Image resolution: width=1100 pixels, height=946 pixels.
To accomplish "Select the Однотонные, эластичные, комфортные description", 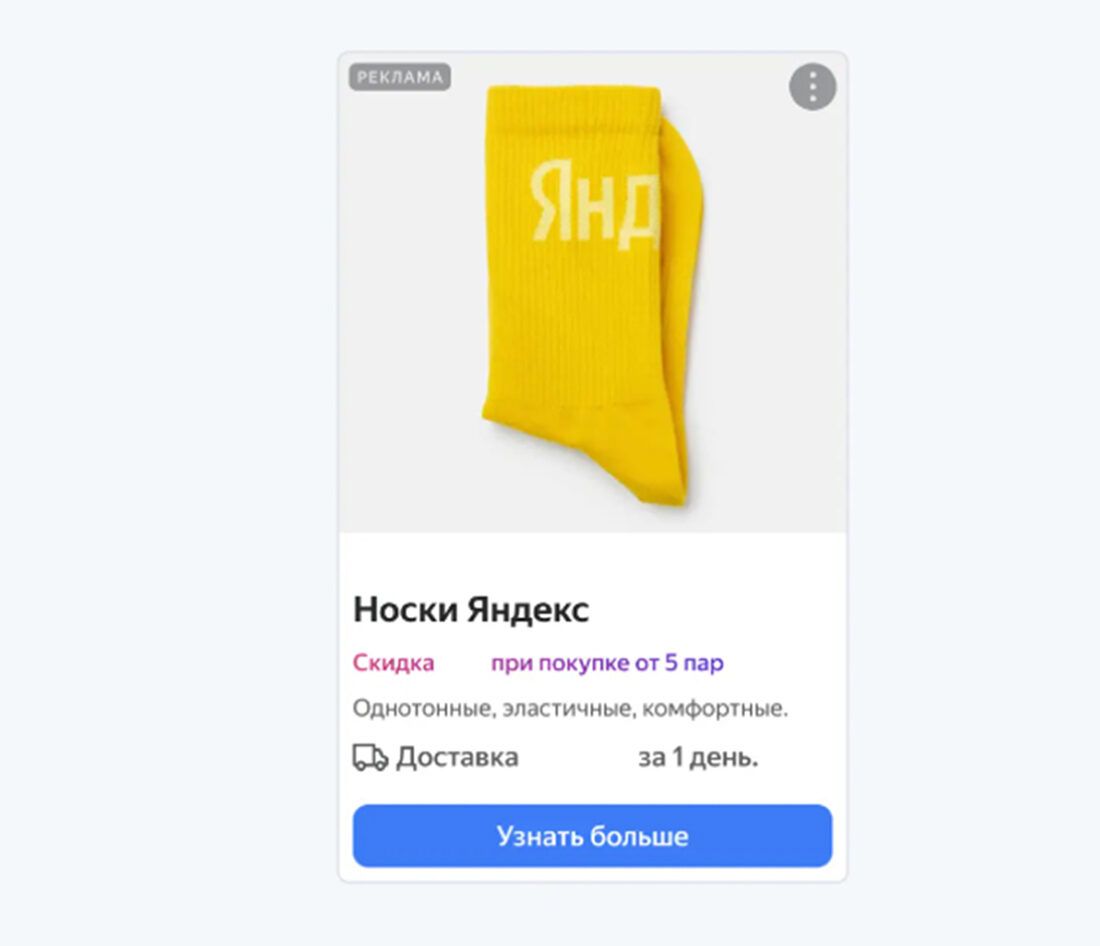I will pyautogui.click(x=570, y=708).
